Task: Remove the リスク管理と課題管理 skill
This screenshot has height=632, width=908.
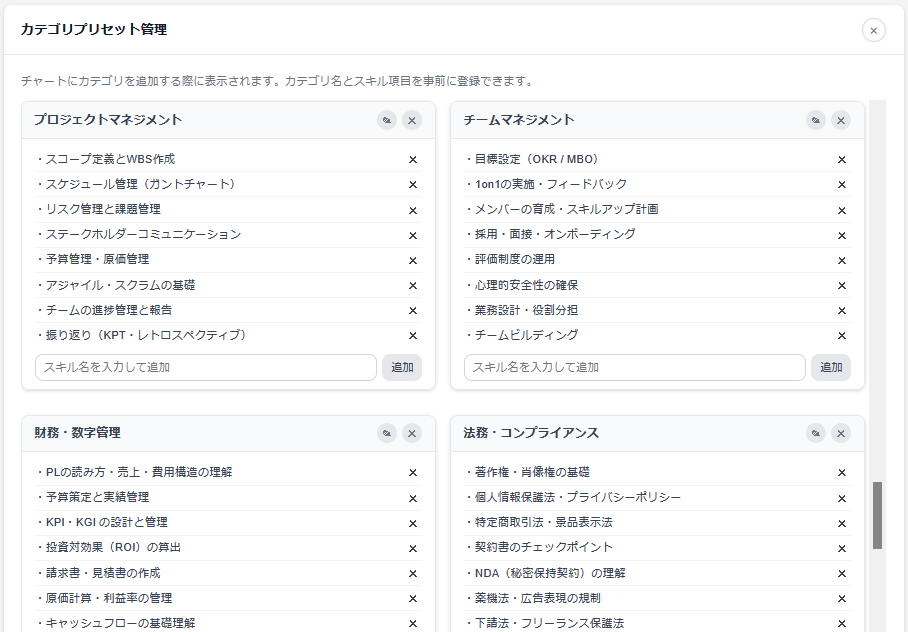Action: point(413,210)
